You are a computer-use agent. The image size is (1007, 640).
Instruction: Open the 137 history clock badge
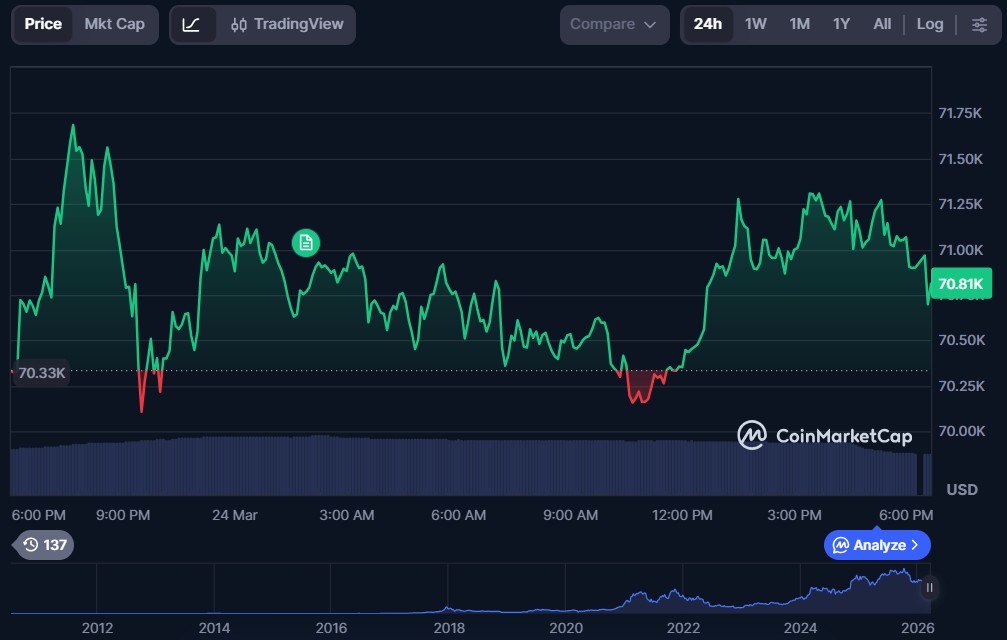click(45, 545)
